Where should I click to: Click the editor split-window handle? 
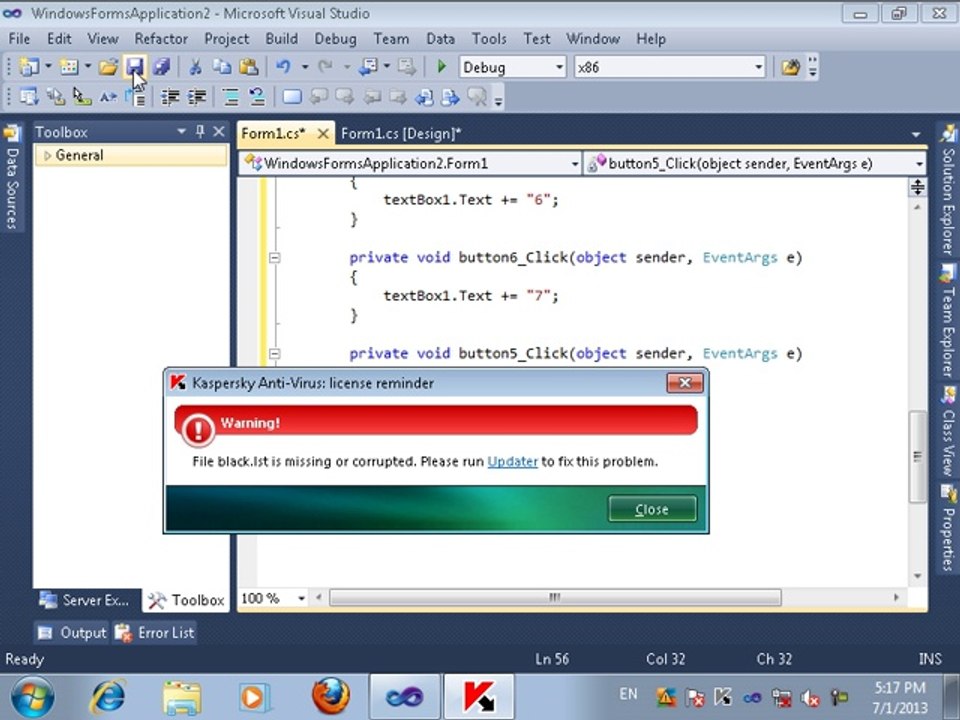917,187
